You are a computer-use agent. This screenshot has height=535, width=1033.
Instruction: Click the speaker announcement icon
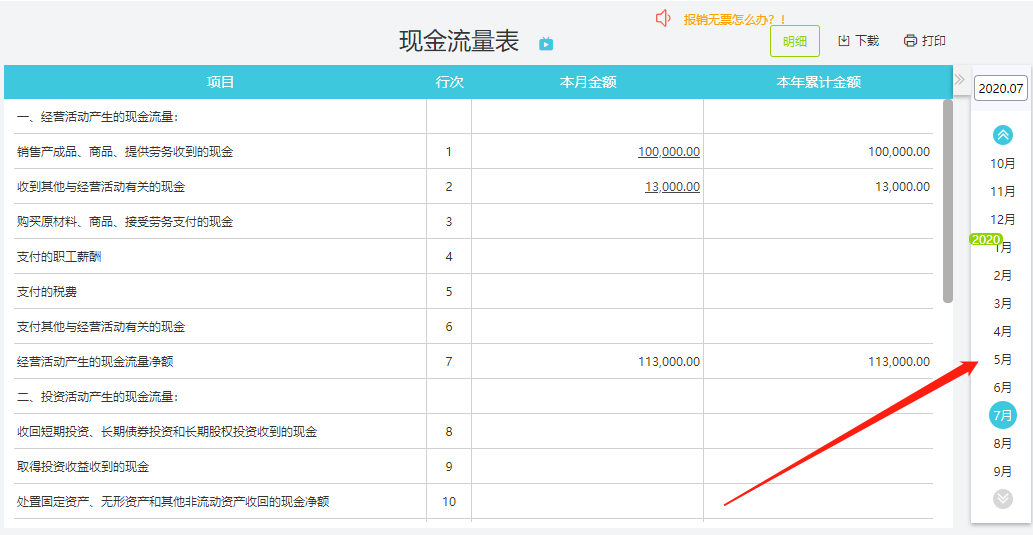pos(663,18)
